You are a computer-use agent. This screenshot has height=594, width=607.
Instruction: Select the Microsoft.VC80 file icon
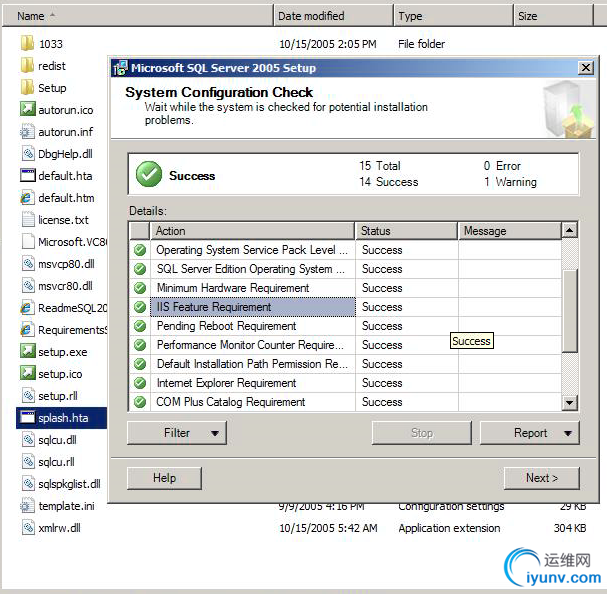pyautogui.click(x=28, y=242)
